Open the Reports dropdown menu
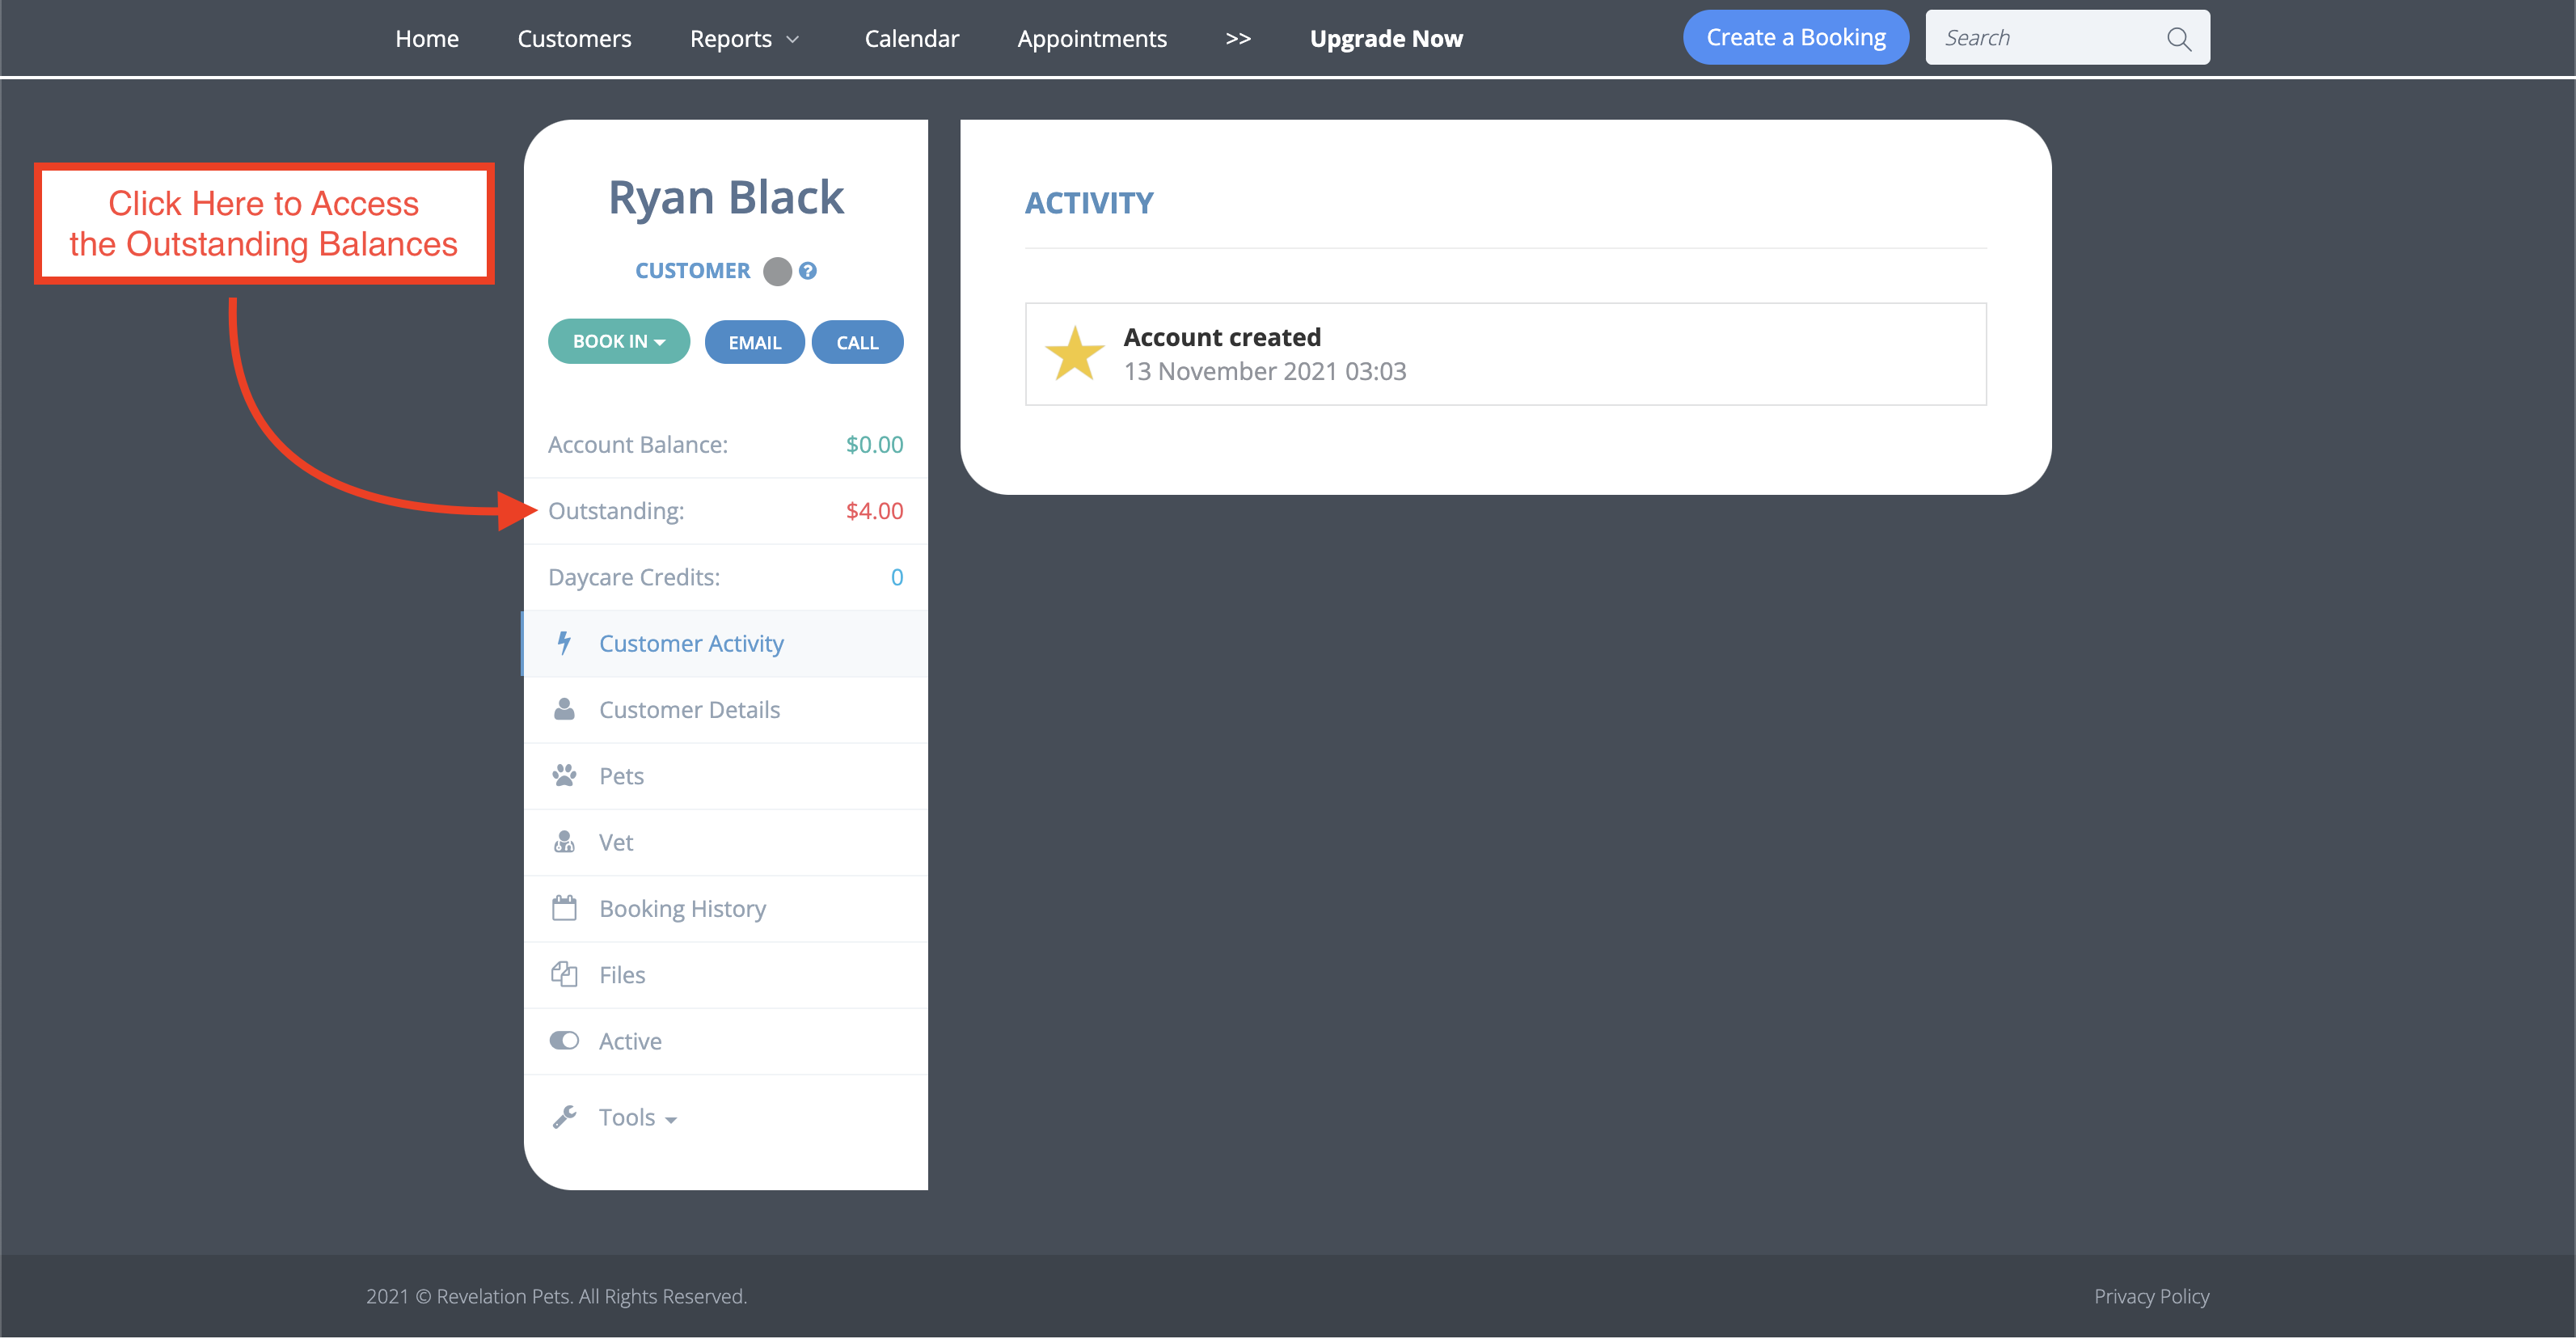This screenshot has width=2576, height=1339. pyautogui.click(x=744, y=38)
